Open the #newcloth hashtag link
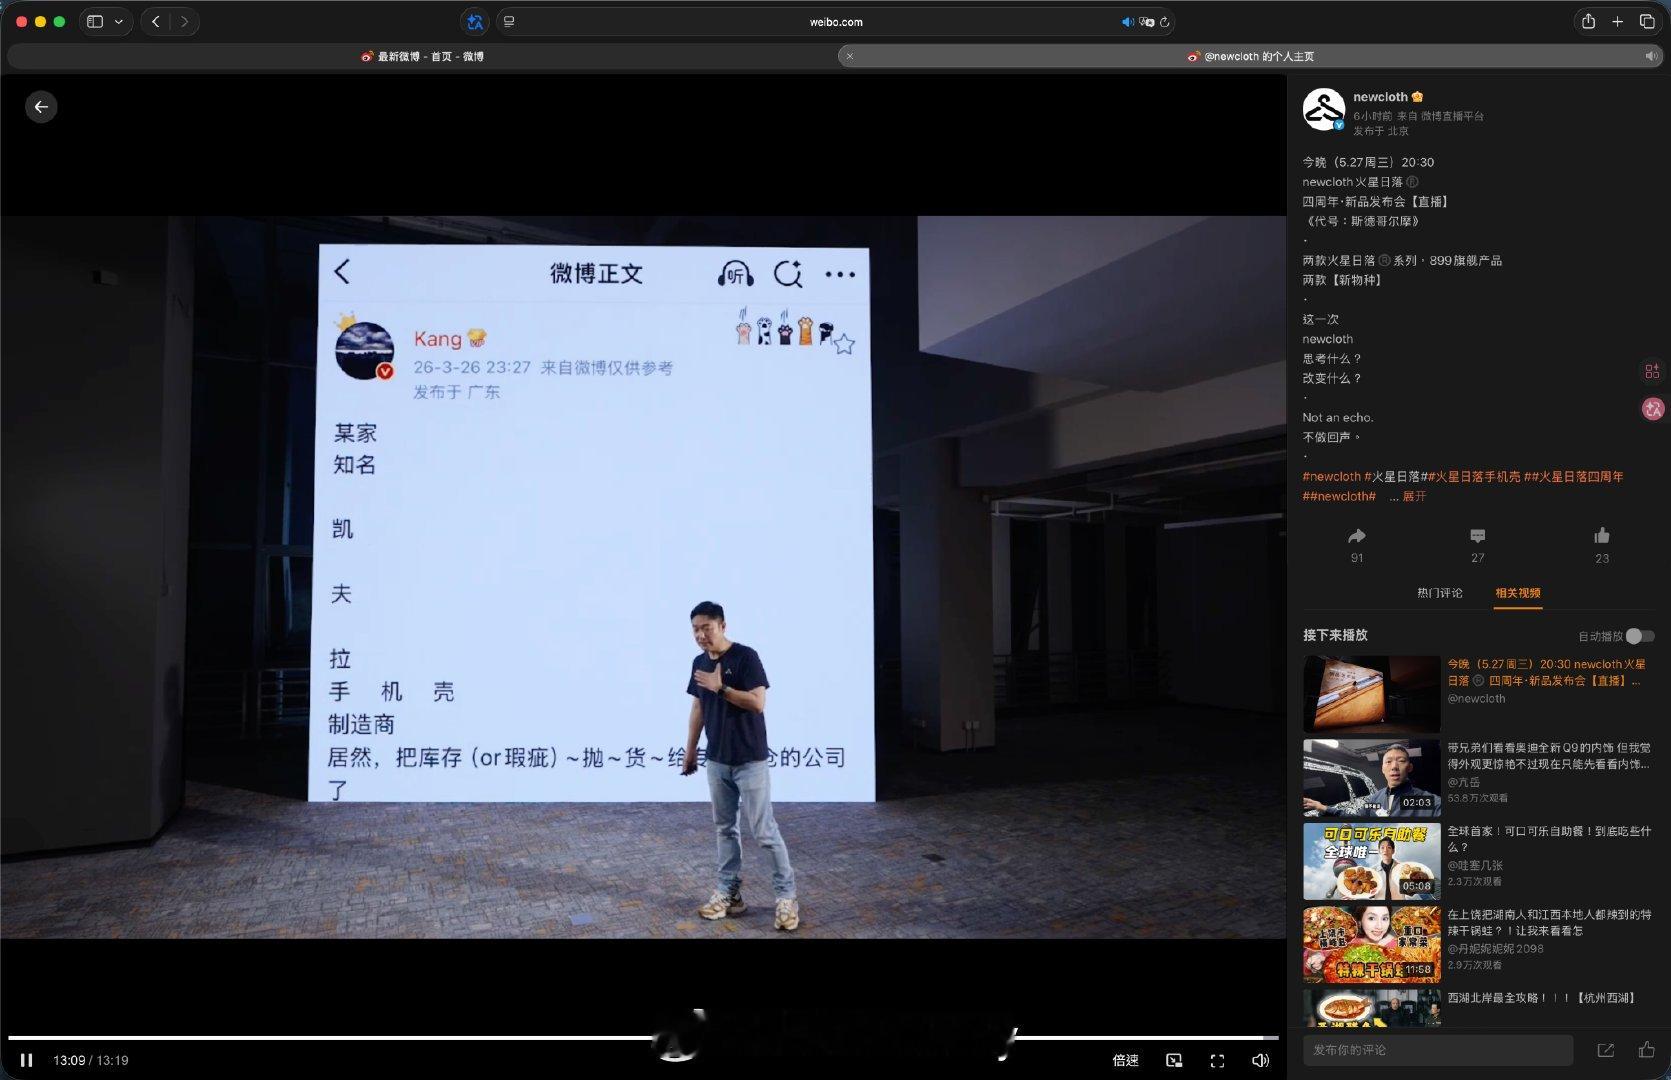Image resolution: width=1671 pixels, height=1080 pixels. (1331, 477)
